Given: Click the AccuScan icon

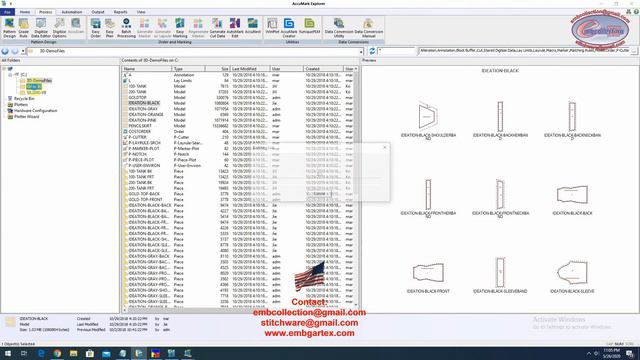Looking at the screenshot, I should 76,26.
